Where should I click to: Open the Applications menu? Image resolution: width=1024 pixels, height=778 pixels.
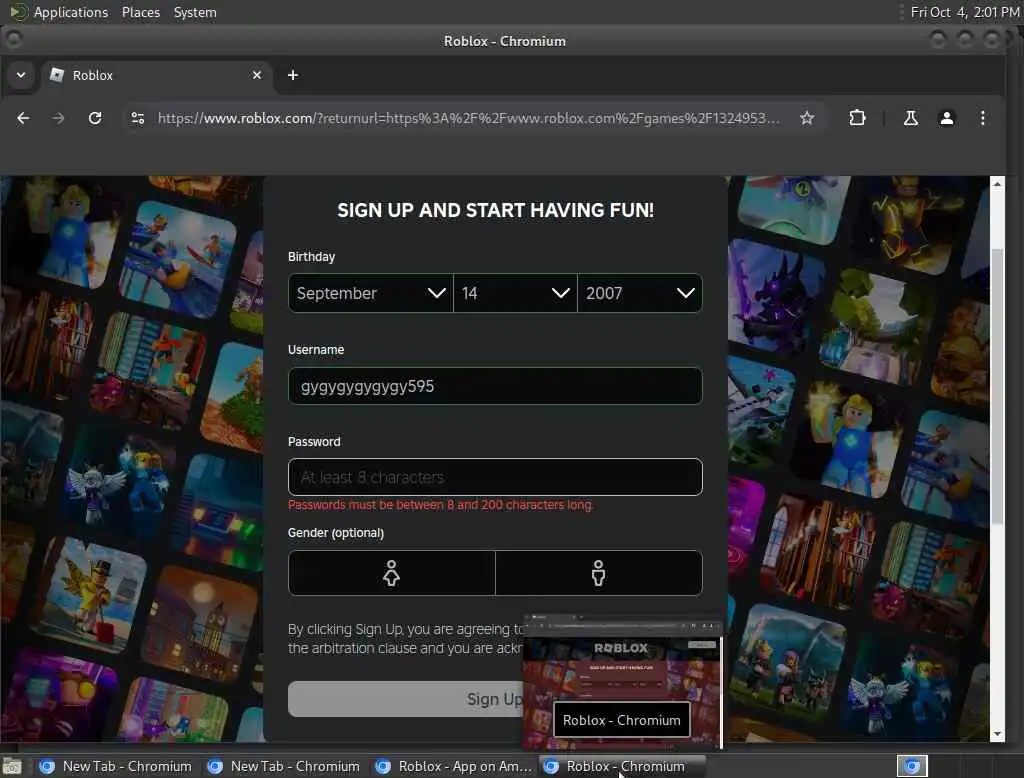coord(71,12)
